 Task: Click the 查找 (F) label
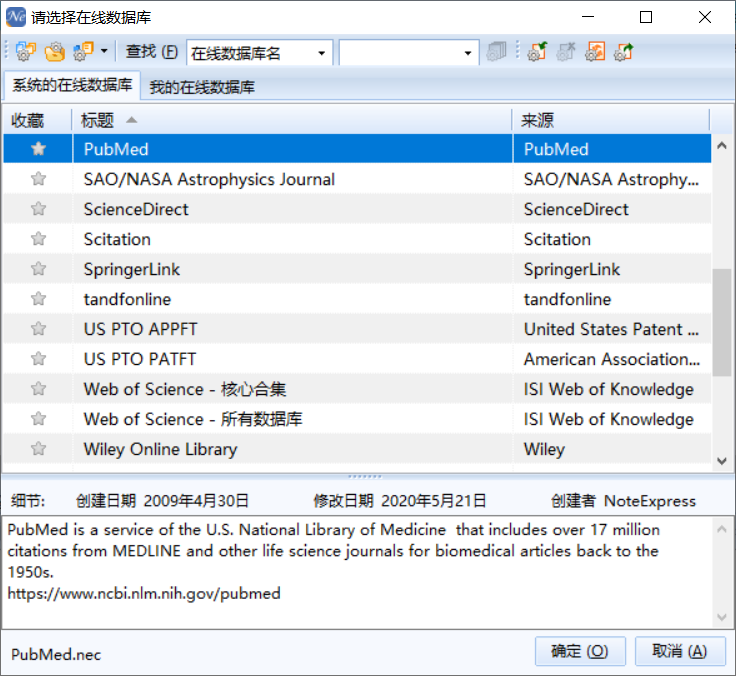(x=152, y=51)
